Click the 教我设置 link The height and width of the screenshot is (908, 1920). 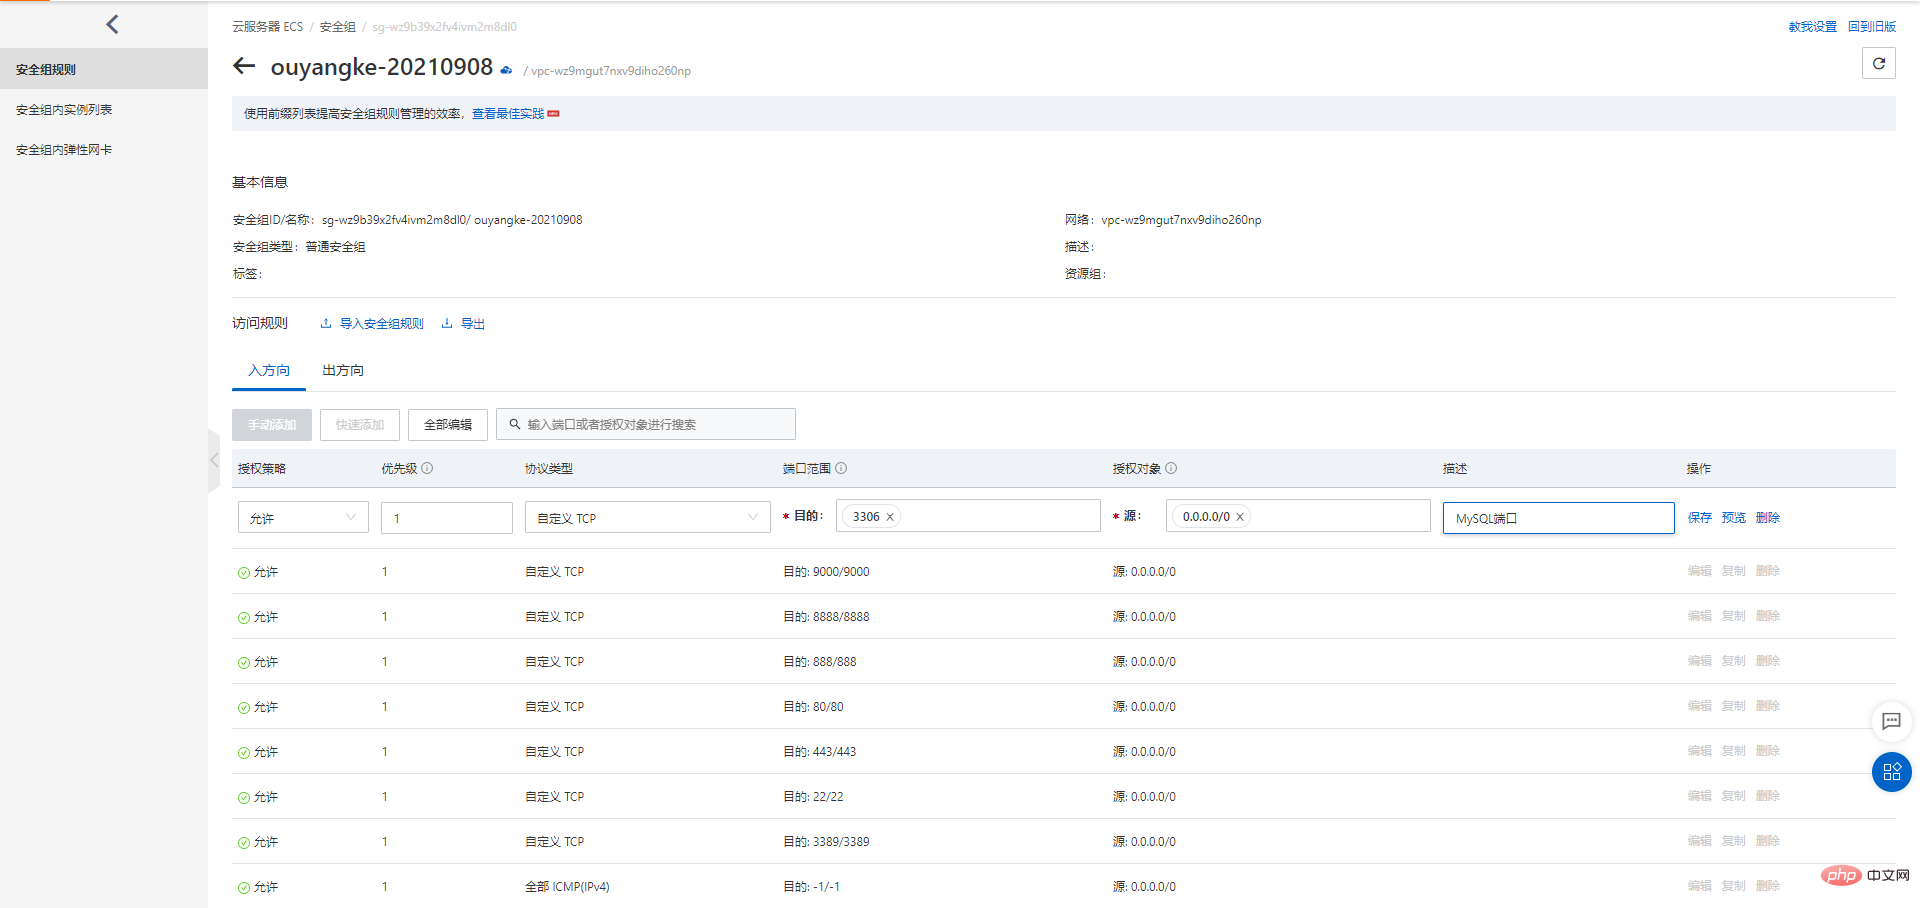click(x=1812, y=27)
